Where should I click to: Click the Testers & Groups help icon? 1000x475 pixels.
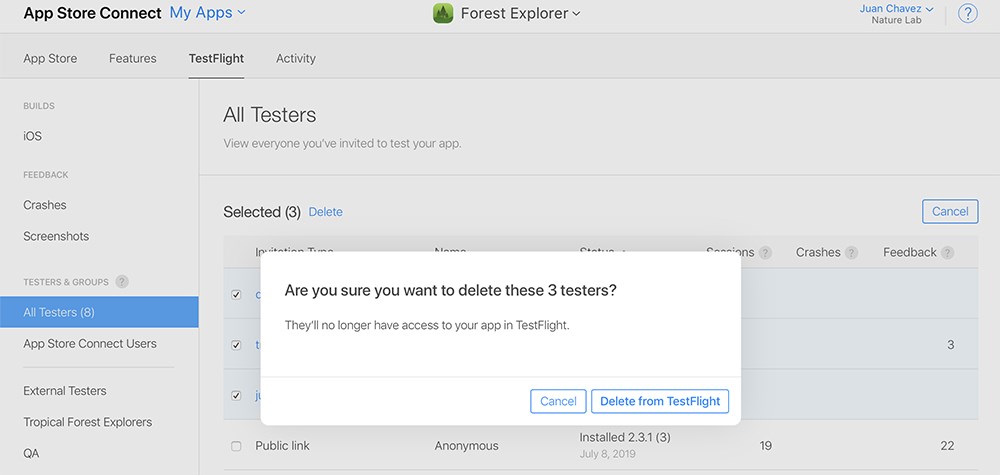tap(122, 282)
